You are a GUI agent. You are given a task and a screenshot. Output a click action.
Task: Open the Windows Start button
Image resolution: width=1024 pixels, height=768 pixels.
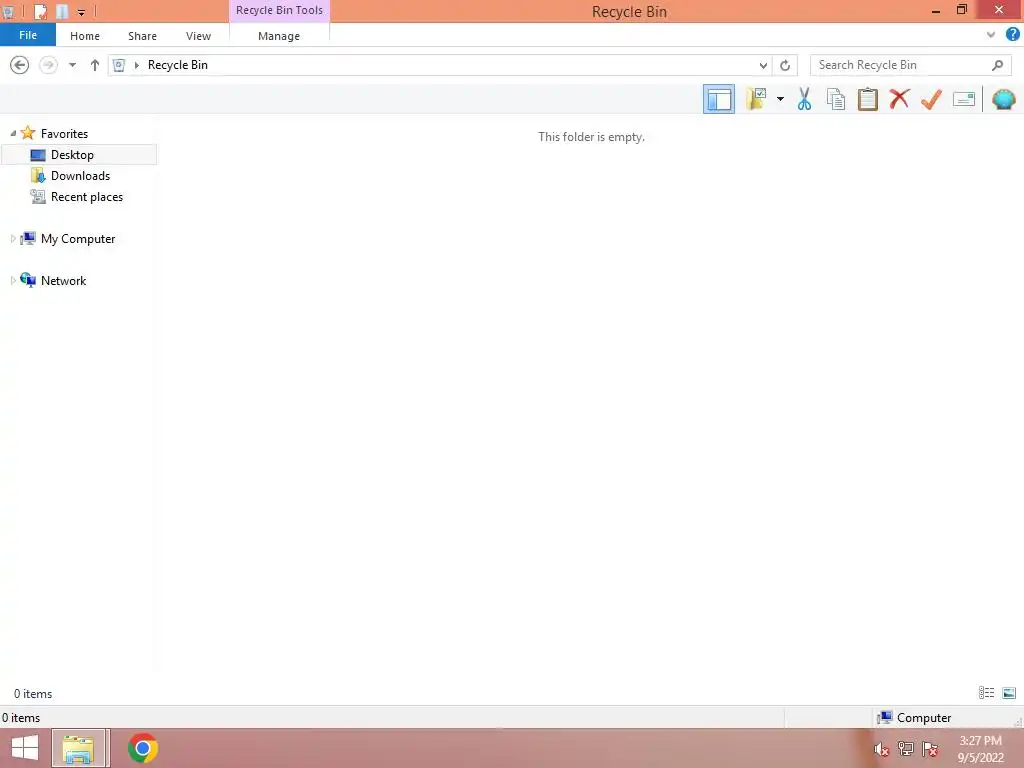[25, 748]
